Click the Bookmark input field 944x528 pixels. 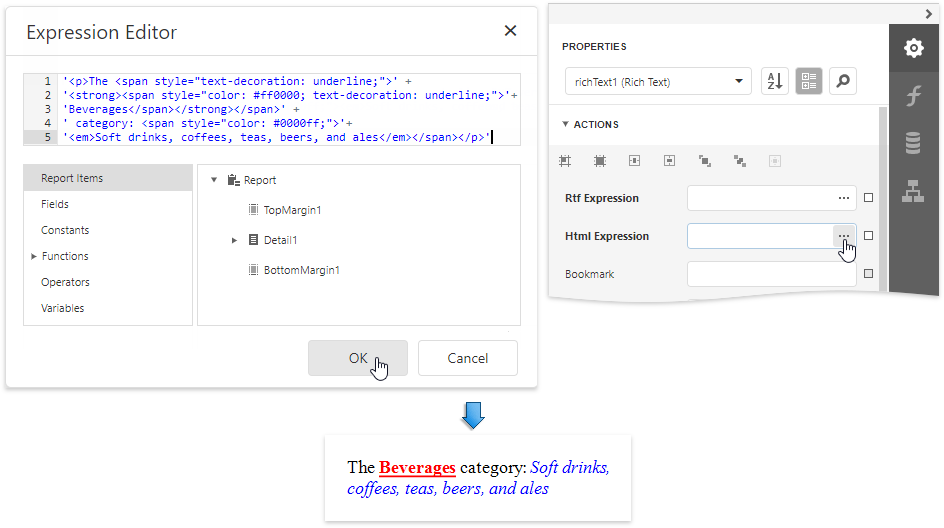[771, 274]
